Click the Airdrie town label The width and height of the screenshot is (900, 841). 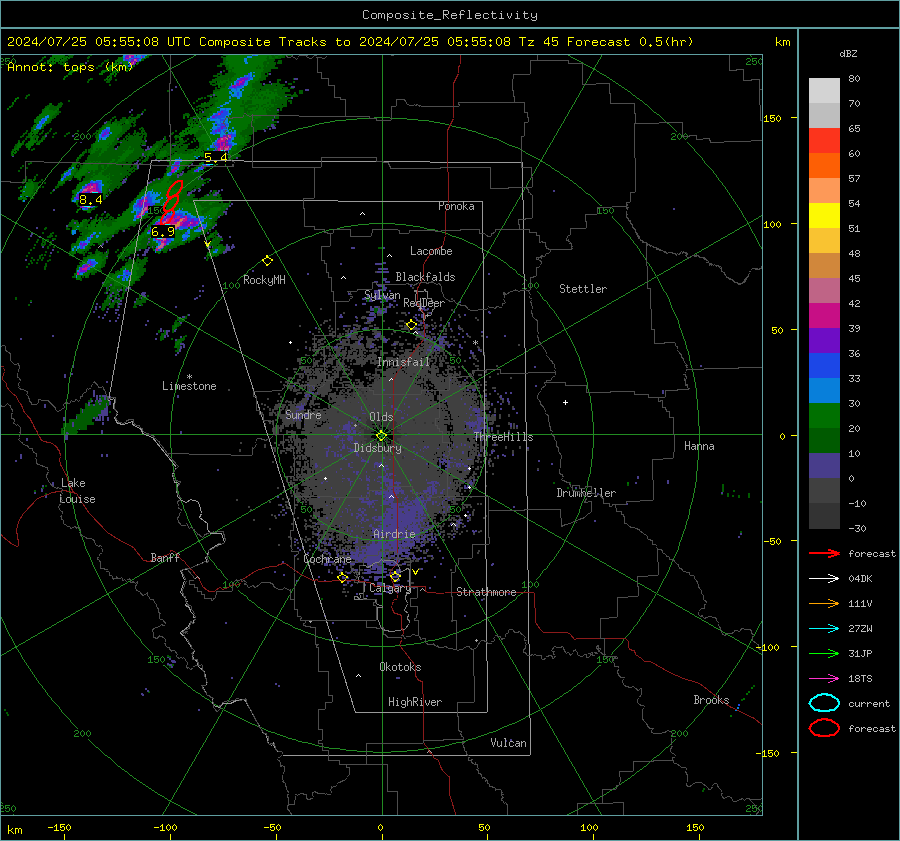(394, 534)
